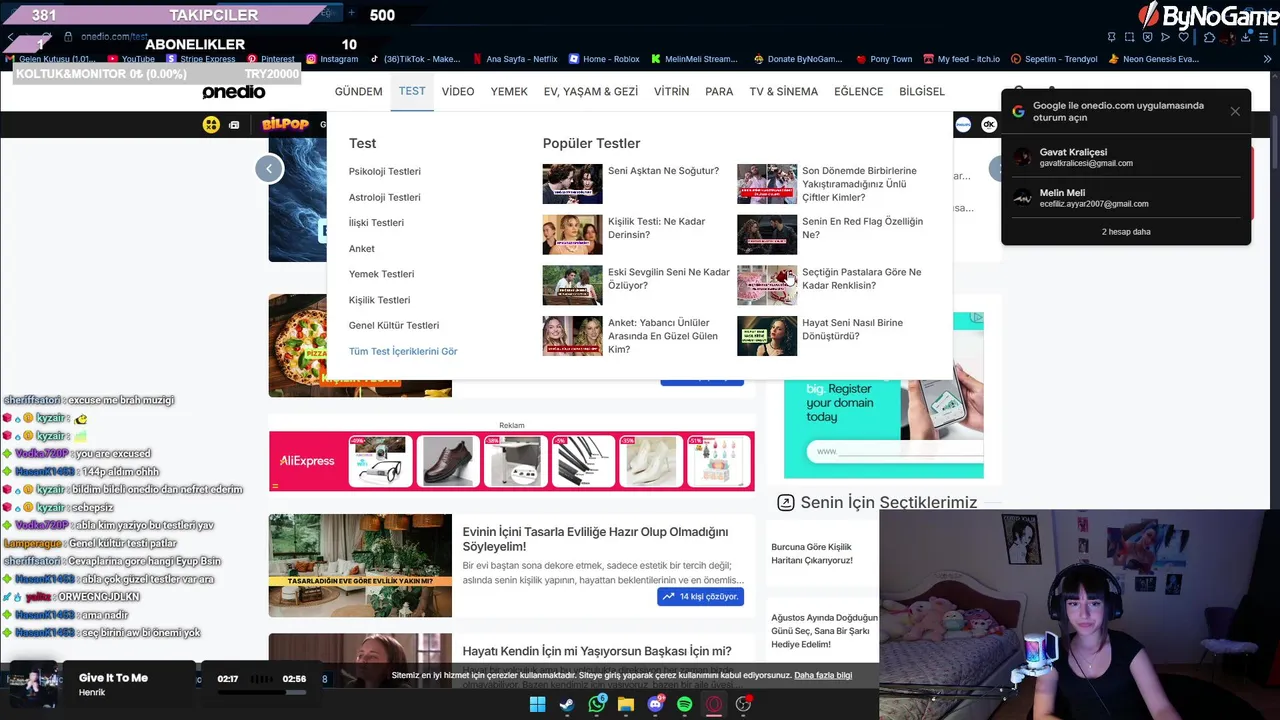The height and width of the screenshot is (720, 1280).
Task: Click the onedio logo
Action: (233, 91)
